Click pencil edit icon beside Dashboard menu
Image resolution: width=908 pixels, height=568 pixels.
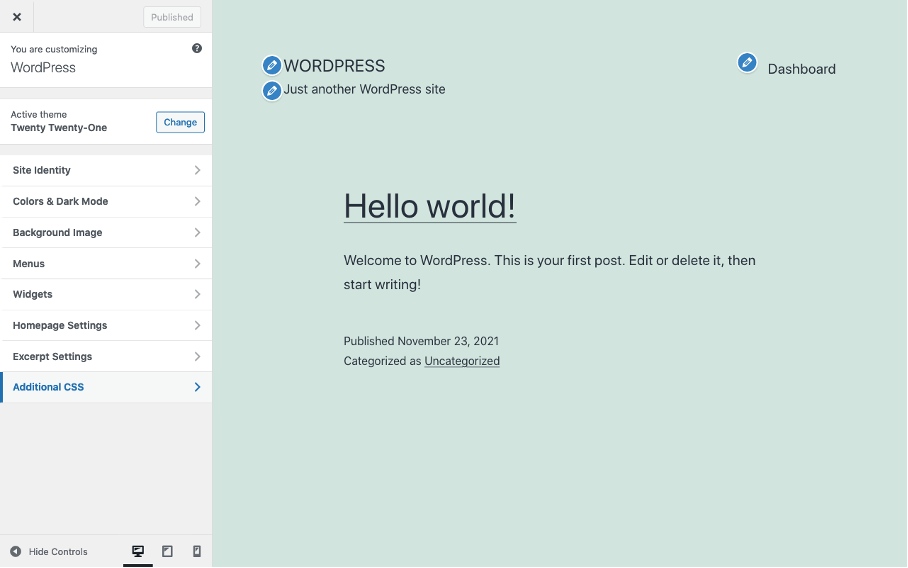(x=747, y=63)
